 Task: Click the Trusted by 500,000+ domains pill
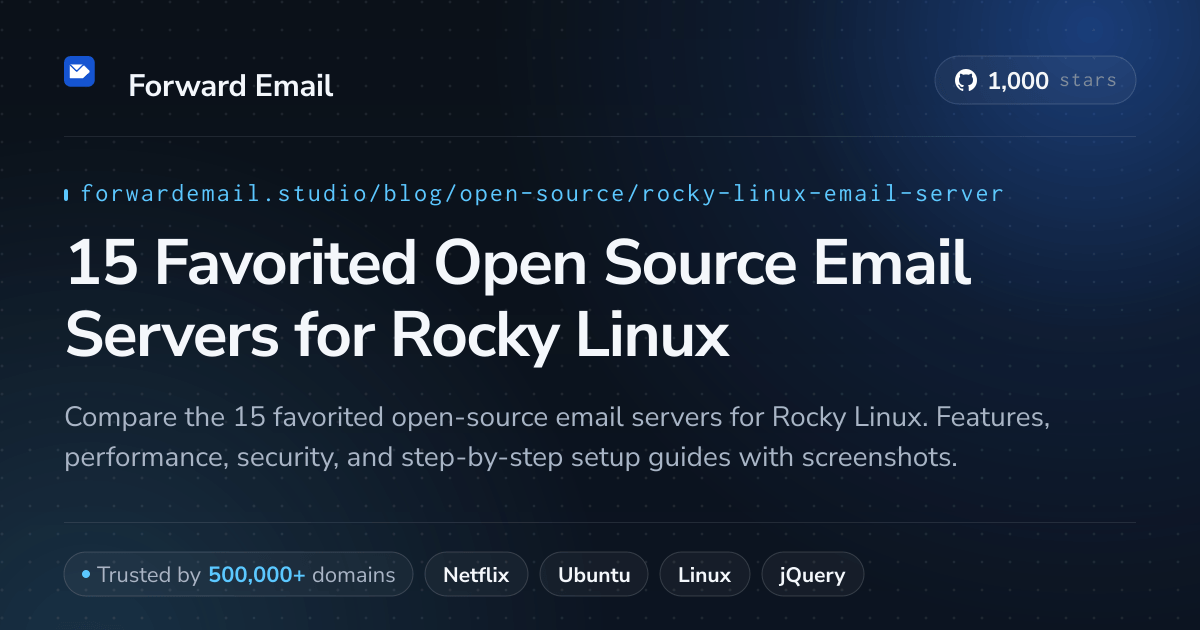238,575
